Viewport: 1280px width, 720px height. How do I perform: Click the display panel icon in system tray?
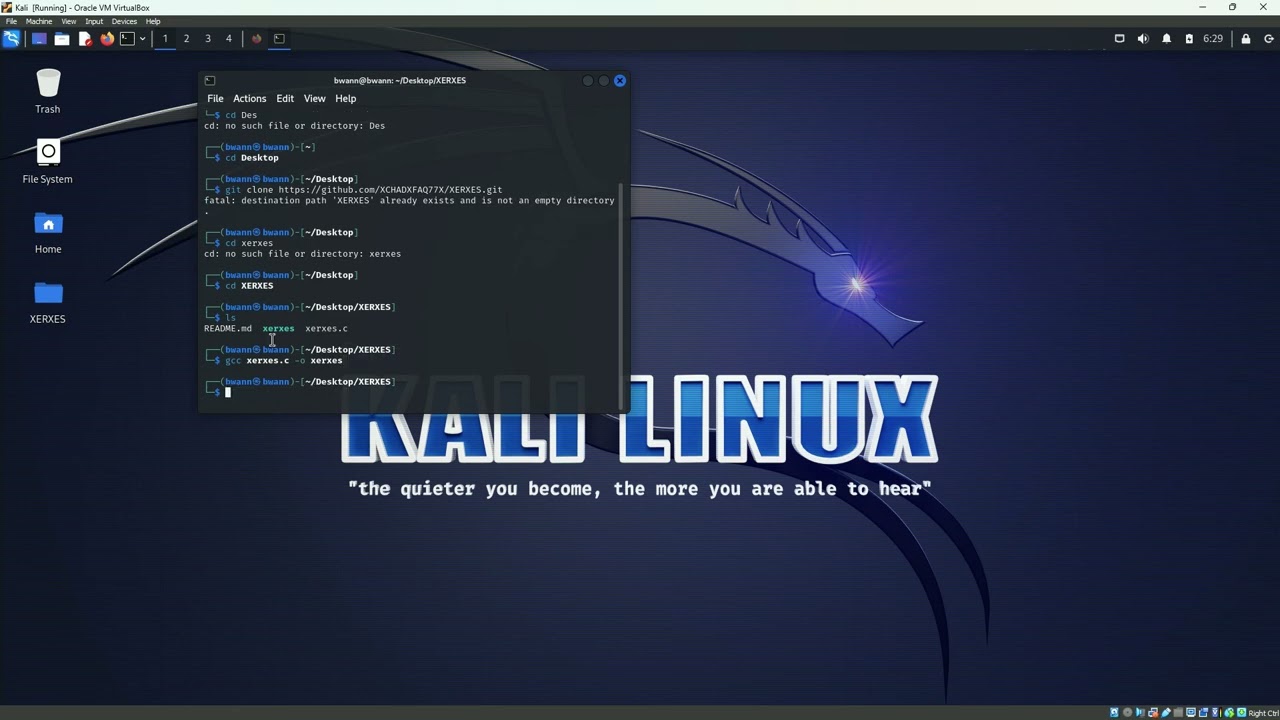pos(1120,39)
